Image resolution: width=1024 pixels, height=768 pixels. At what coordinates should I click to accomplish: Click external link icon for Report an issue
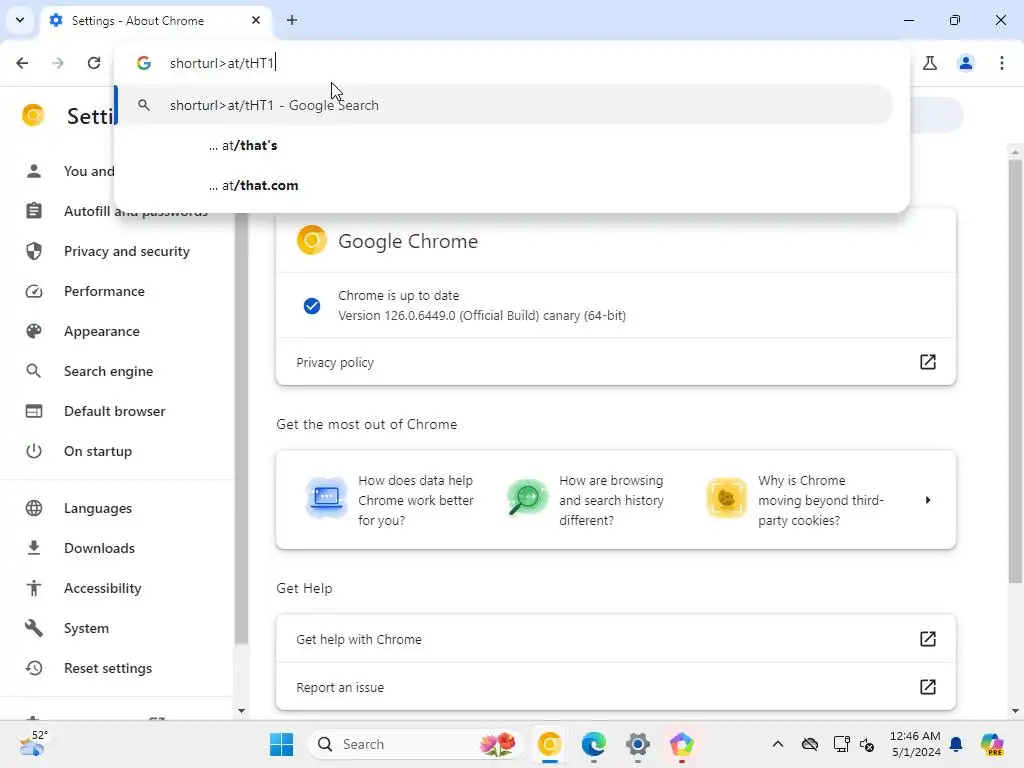(x=928, y=687)
